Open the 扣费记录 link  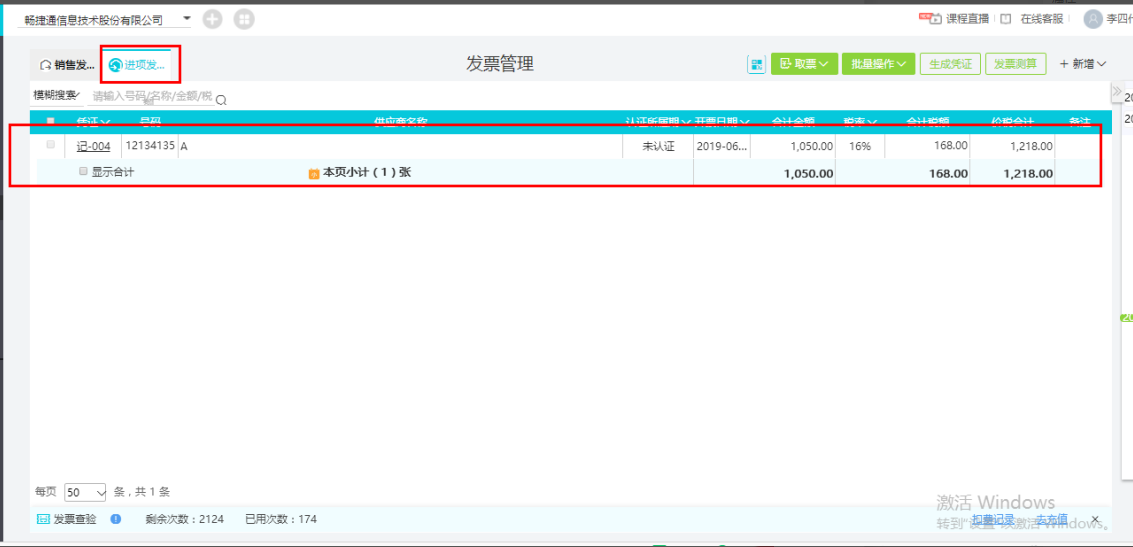click(x=993, y=519)
